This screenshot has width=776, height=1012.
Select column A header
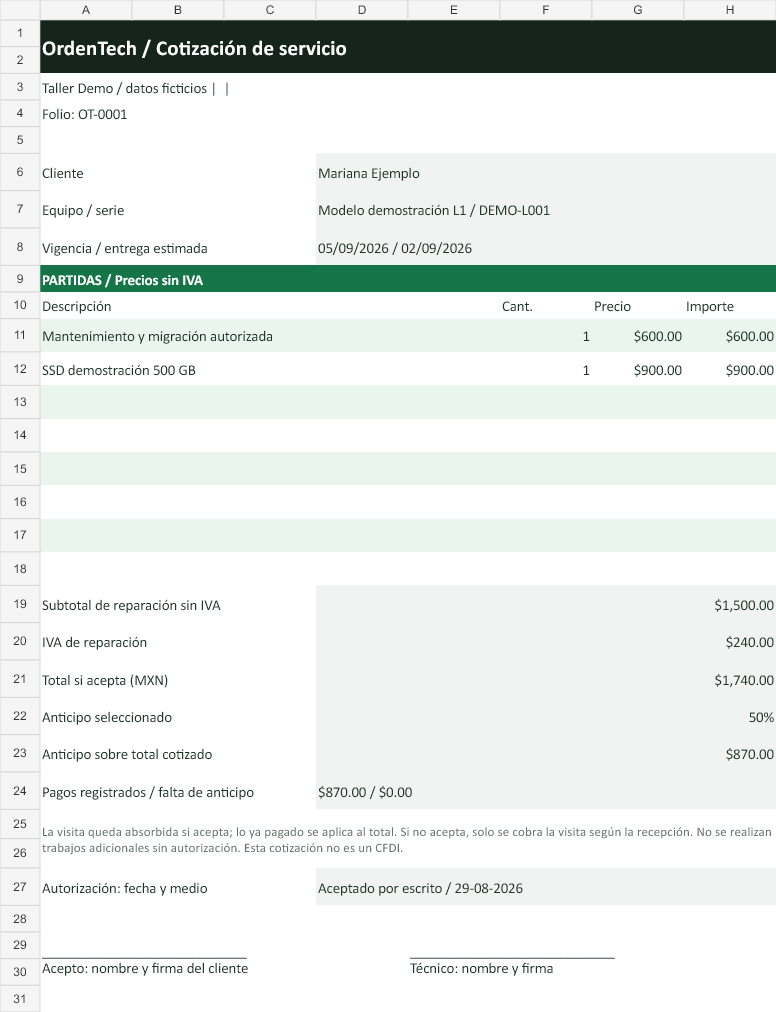click(x=86, y=10)
